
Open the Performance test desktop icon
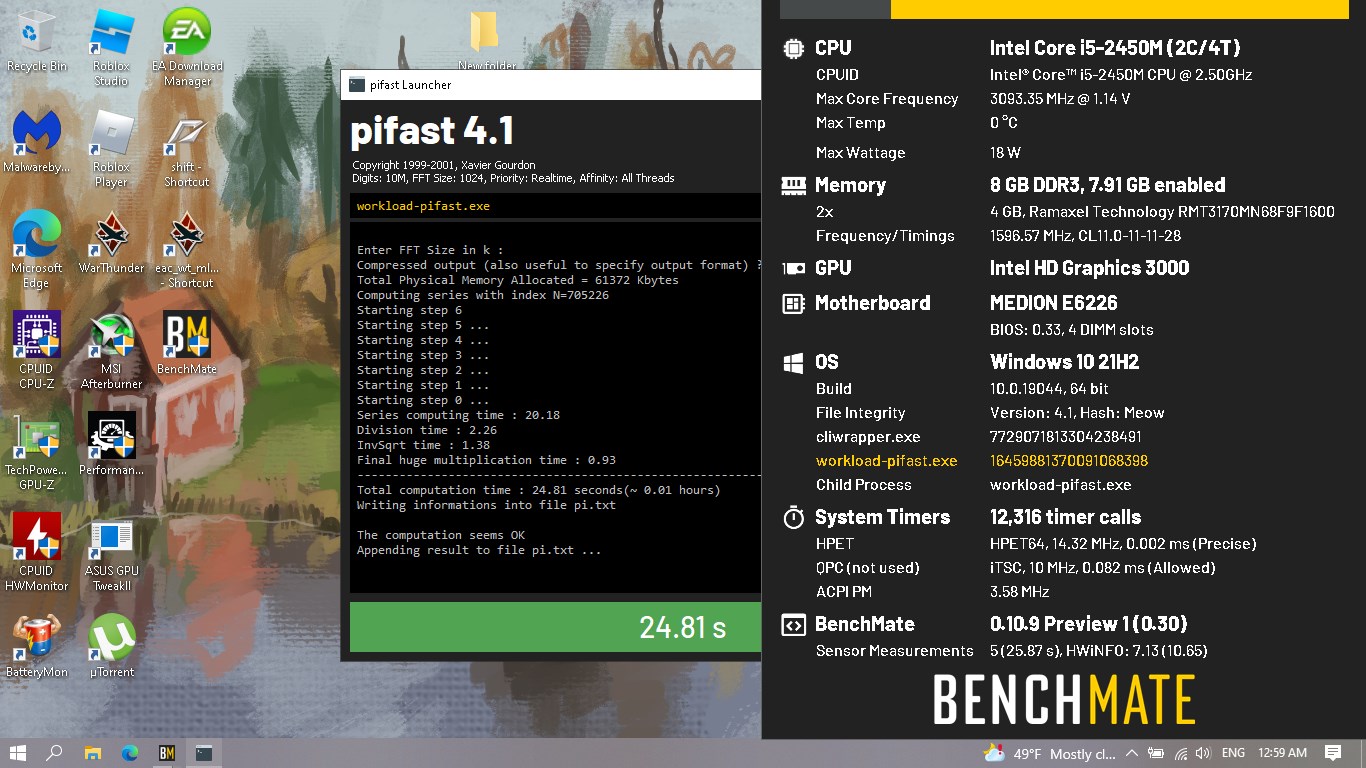[x=111, y=444]
